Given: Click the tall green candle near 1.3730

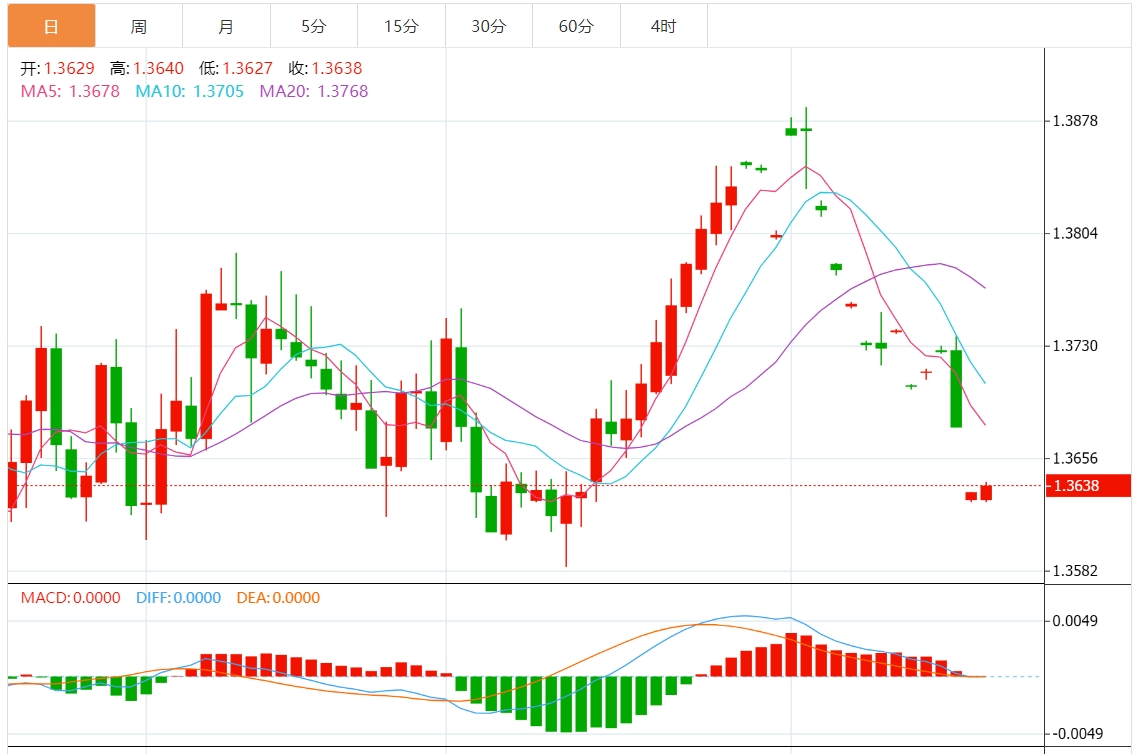Looking at the screenshot, I should 956,388.
